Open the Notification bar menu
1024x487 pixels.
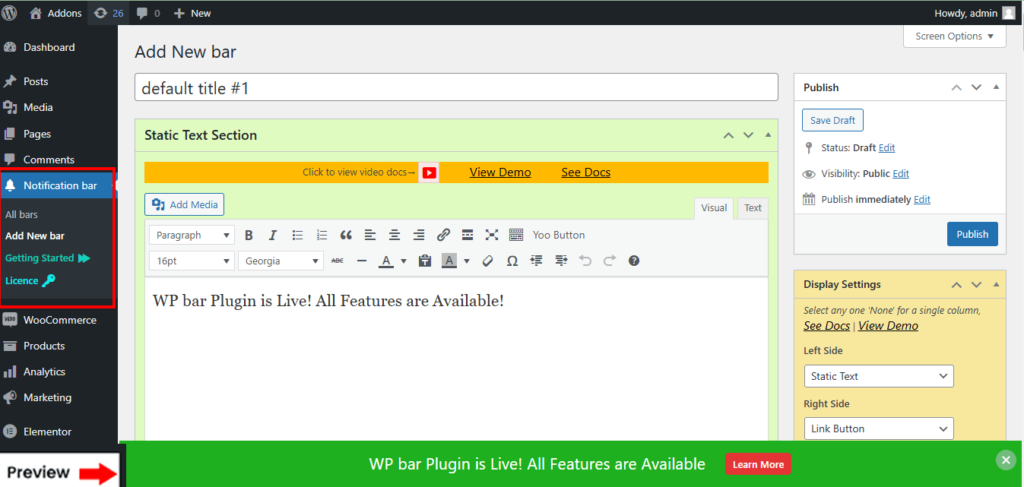tap(59, 186)
